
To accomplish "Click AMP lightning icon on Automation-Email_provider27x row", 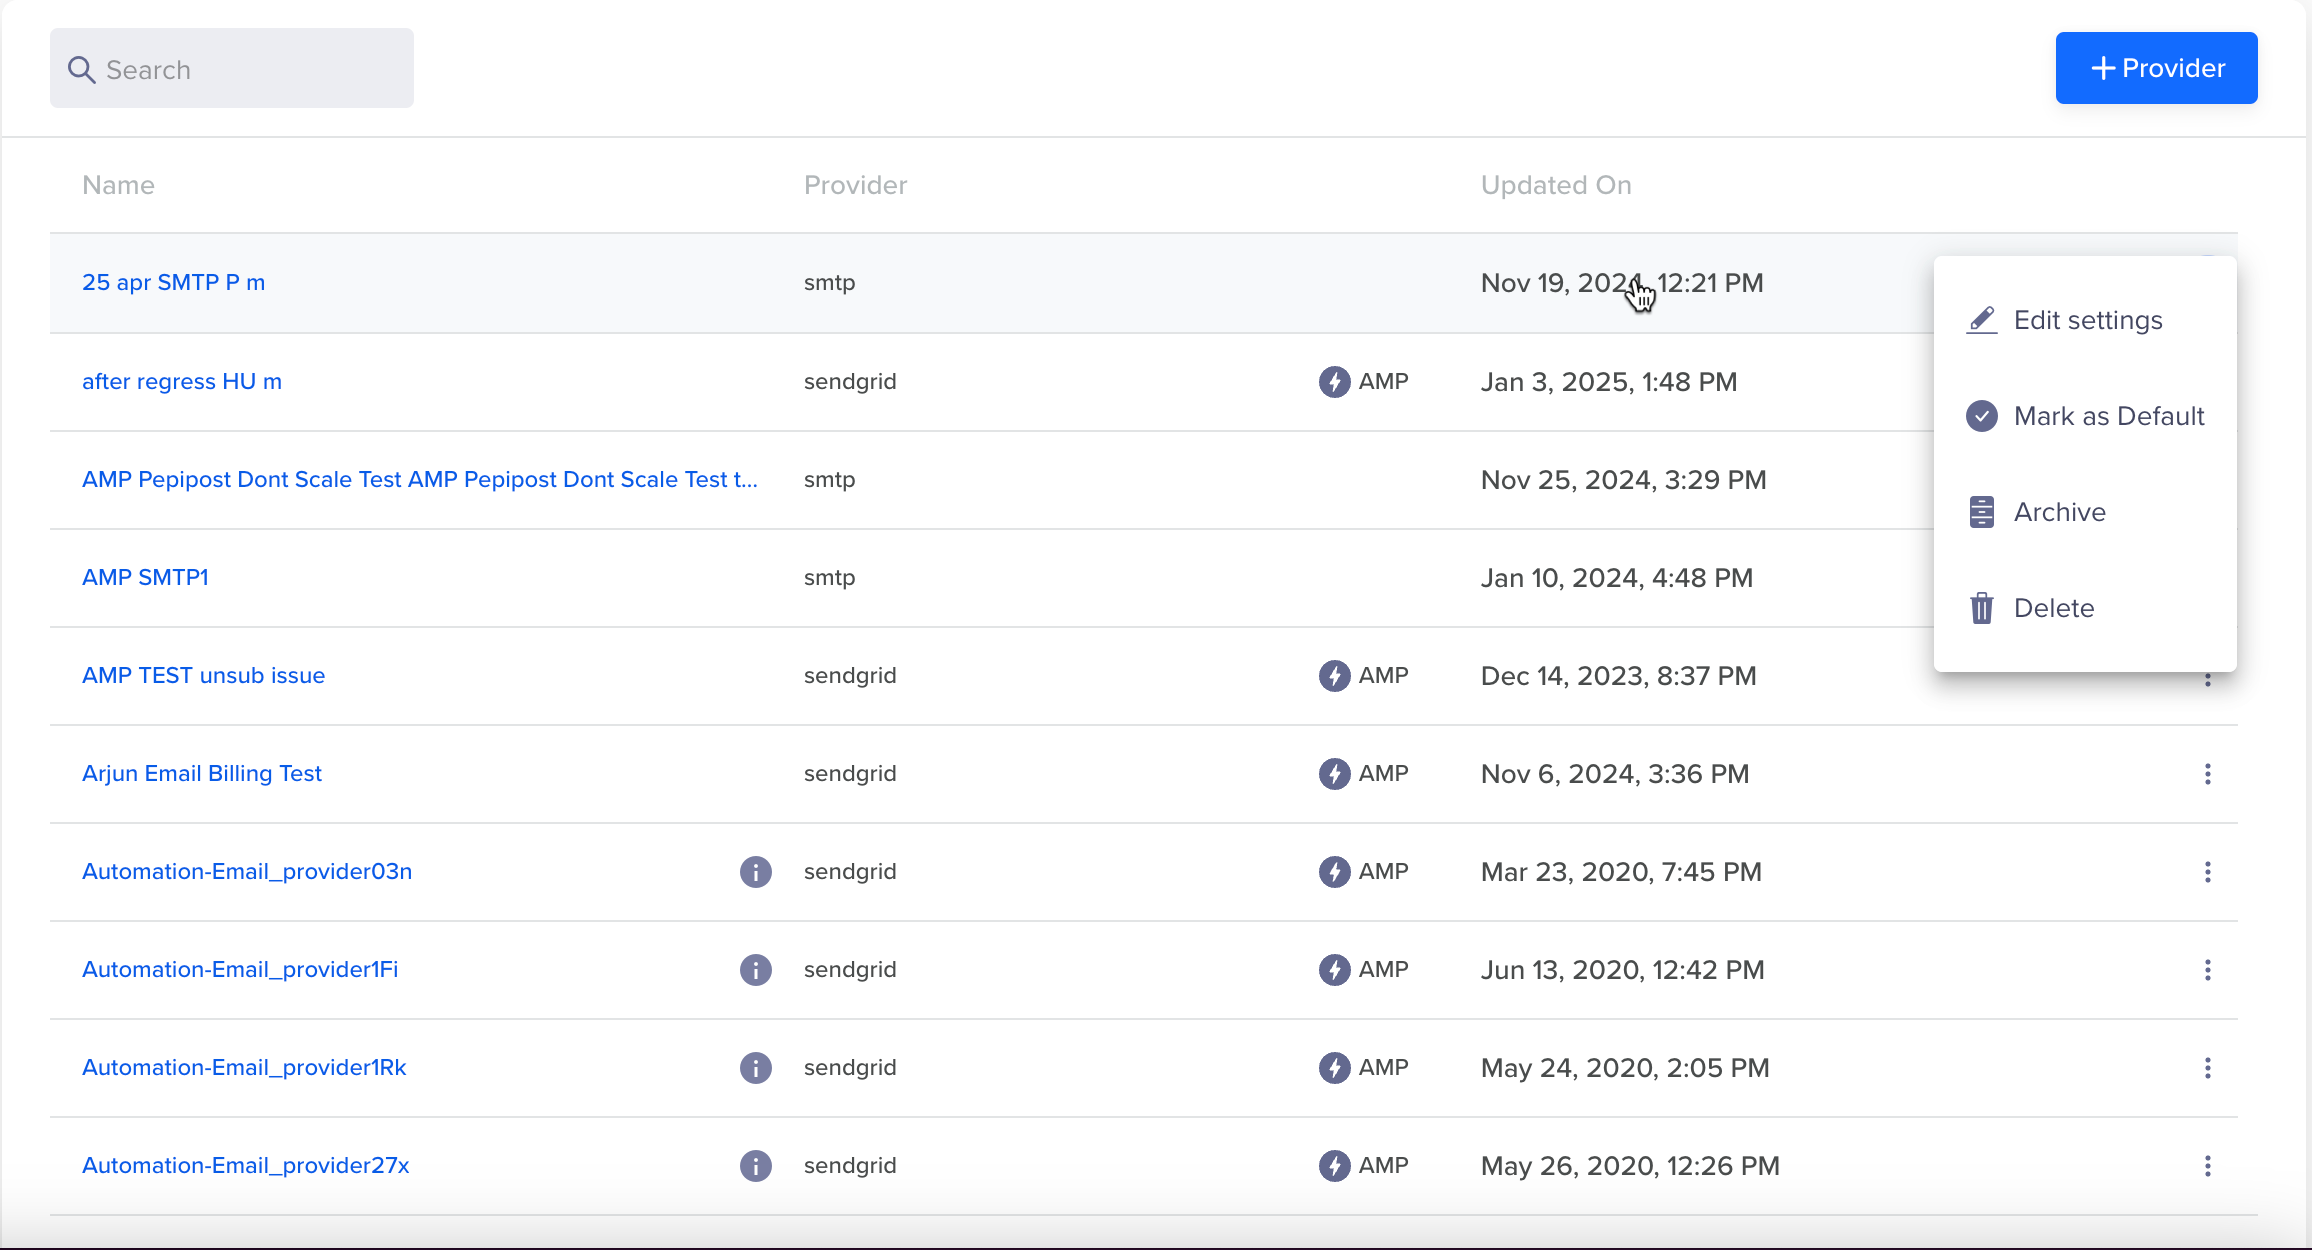I will point(1334,1166).
